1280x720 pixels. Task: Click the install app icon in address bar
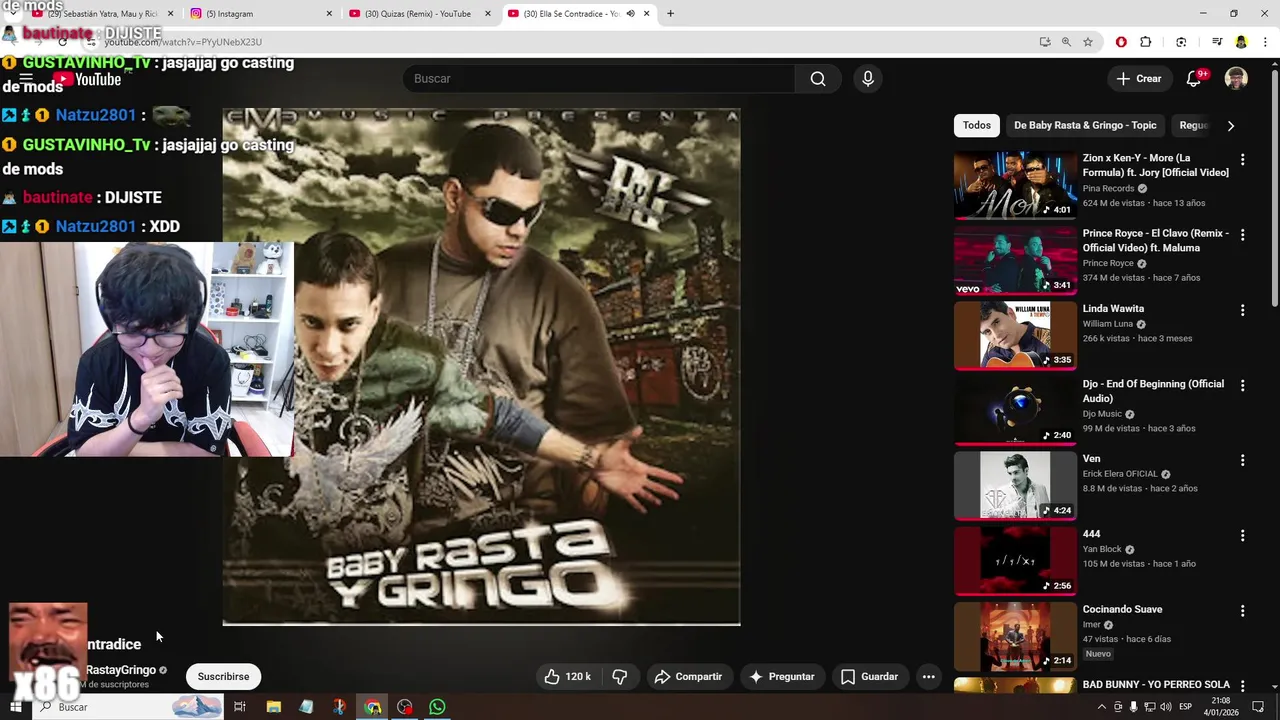(x=1045, y=42)
